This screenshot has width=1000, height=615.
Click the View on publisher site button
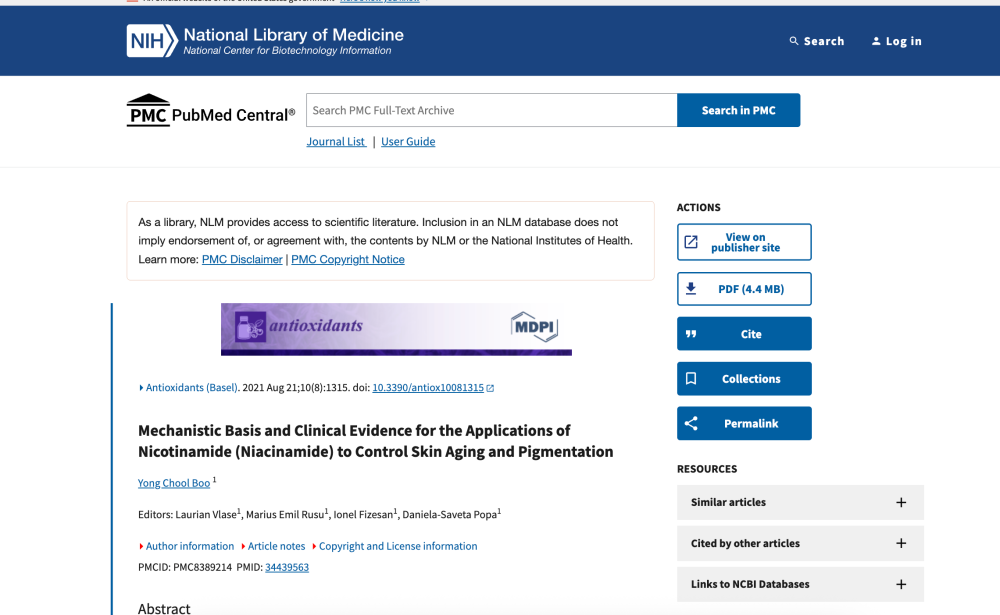coord(744,242)
